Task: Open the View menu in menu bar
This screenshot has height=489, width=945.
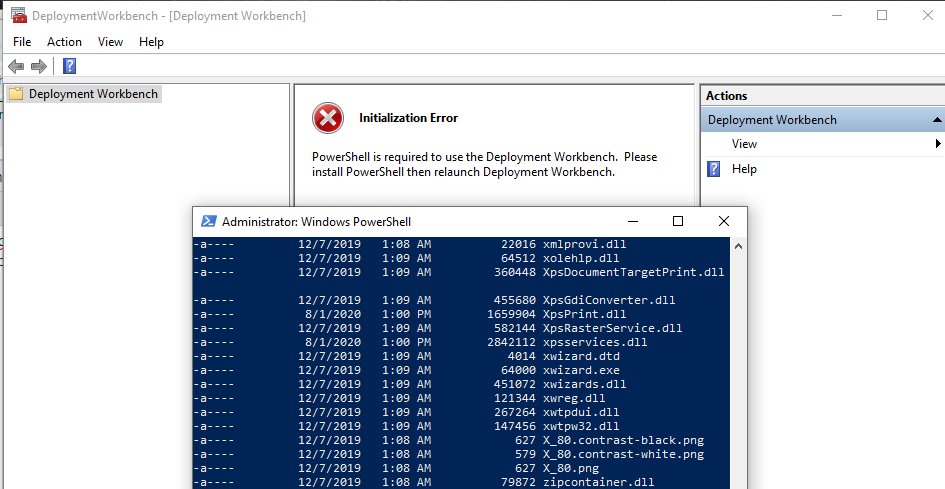Action: point(110,42)
